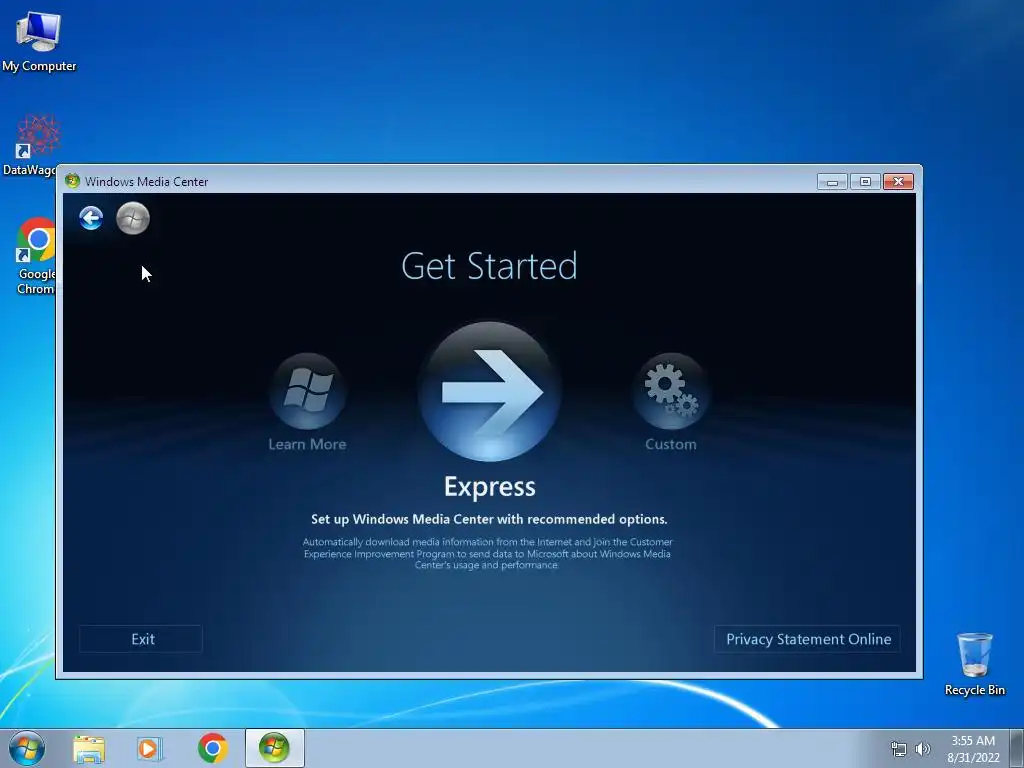This screenshot has height=768, width=1024.
Task: Click the Show Desktop strip by the clock
Action: (x=1017, y=749)
